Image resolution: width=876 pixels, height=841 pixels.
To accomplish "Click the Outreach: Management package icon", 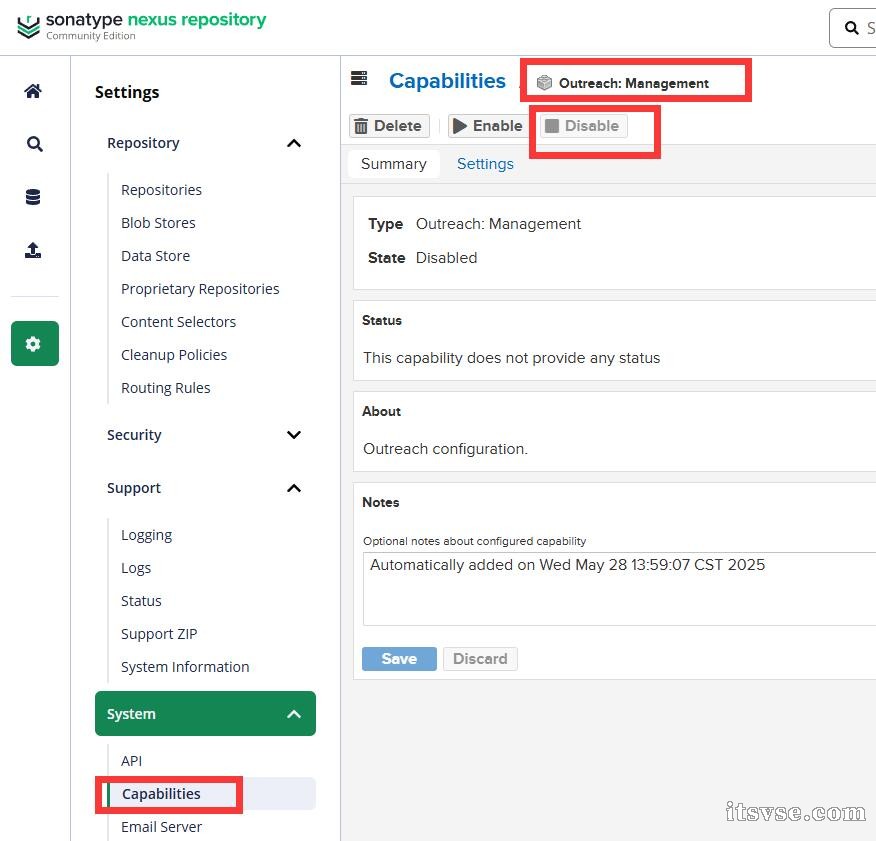I will 544,83.
